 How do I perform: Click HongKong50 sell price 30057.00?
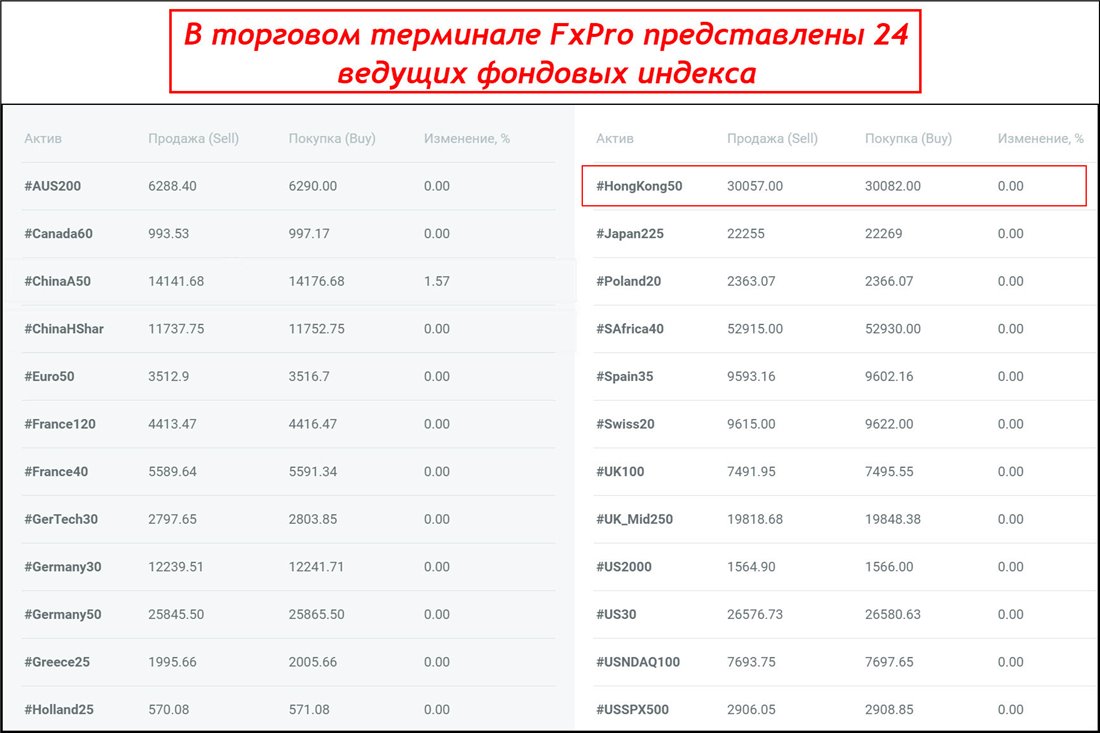click(x=755, y=186)
